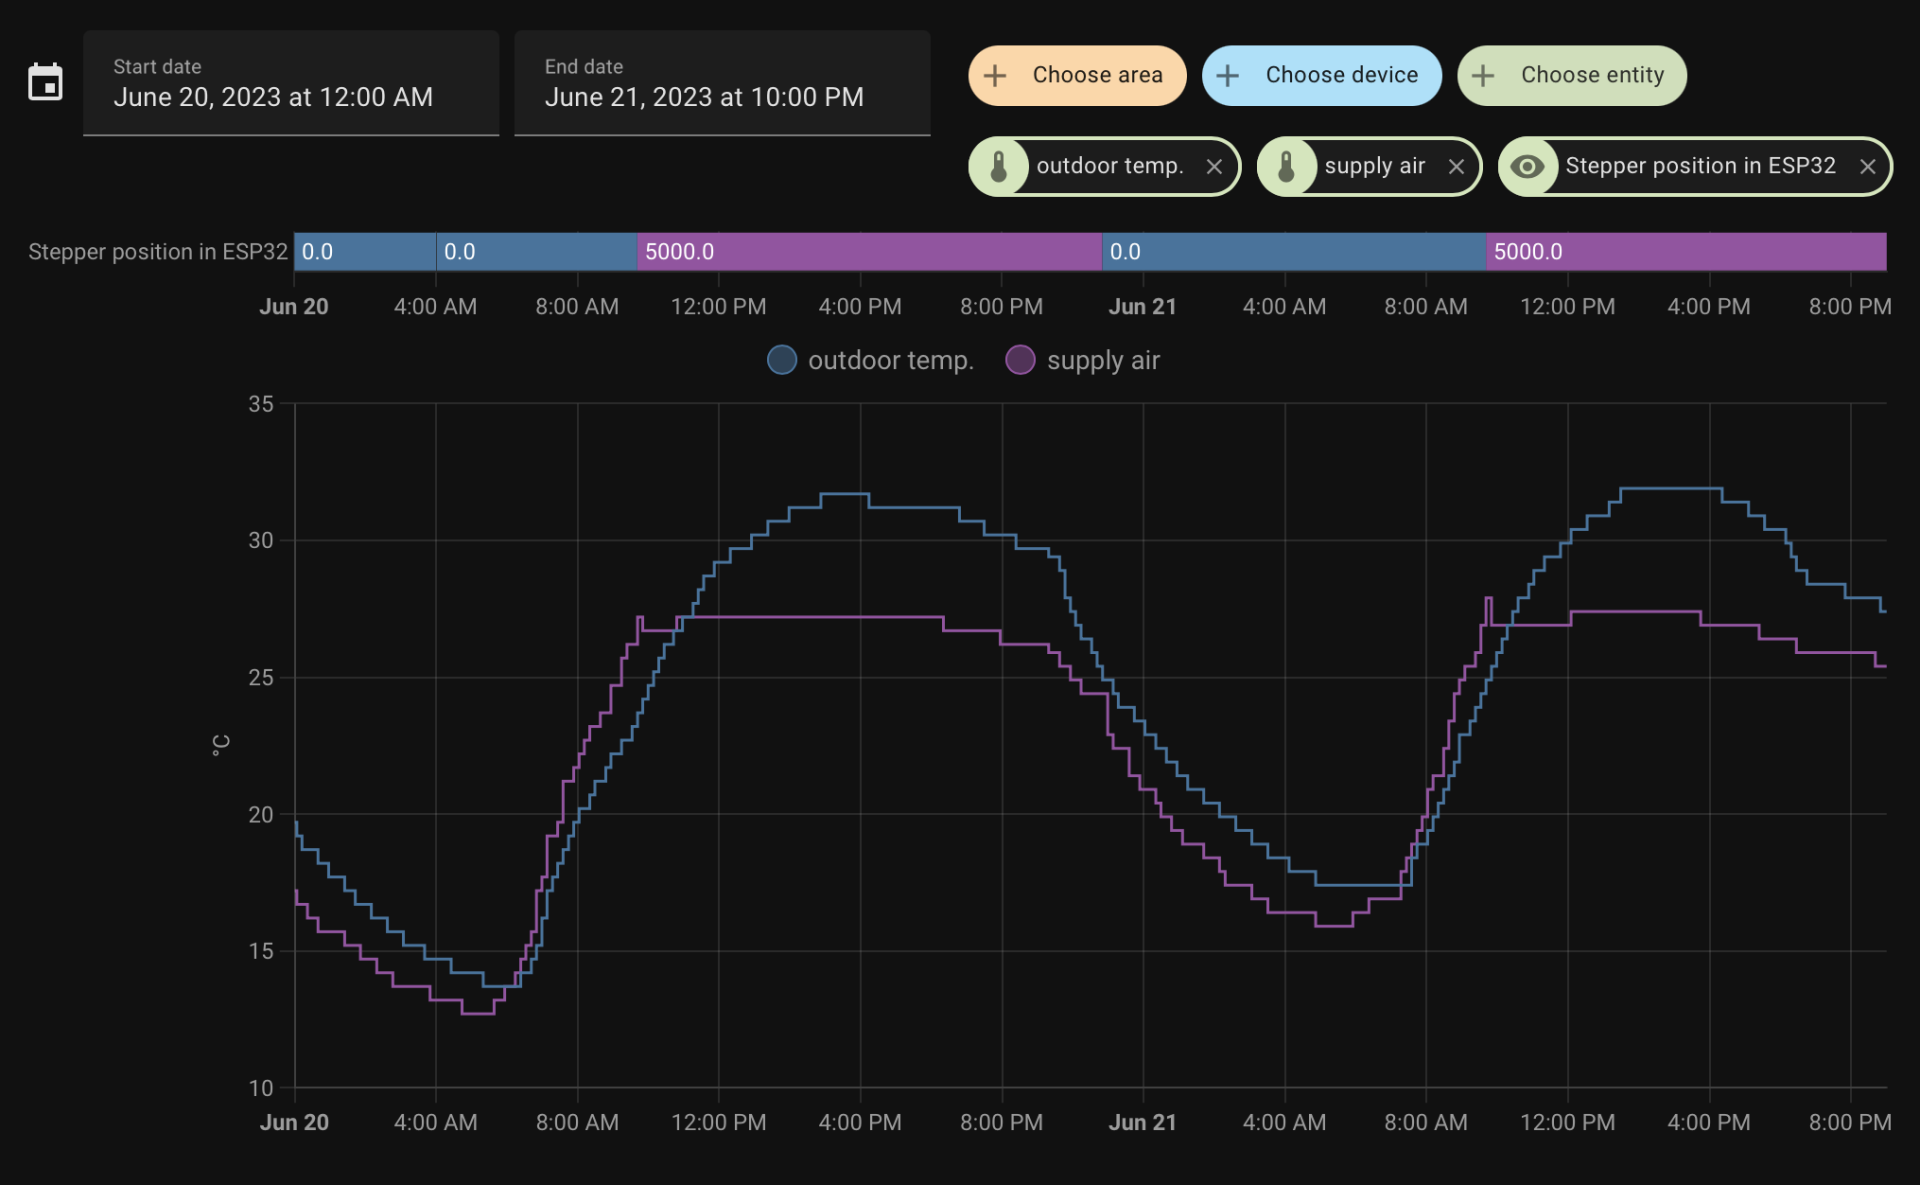1920x1185 pixels.
Task: Click the calendar date picker icon
Action: coord(45,83)
